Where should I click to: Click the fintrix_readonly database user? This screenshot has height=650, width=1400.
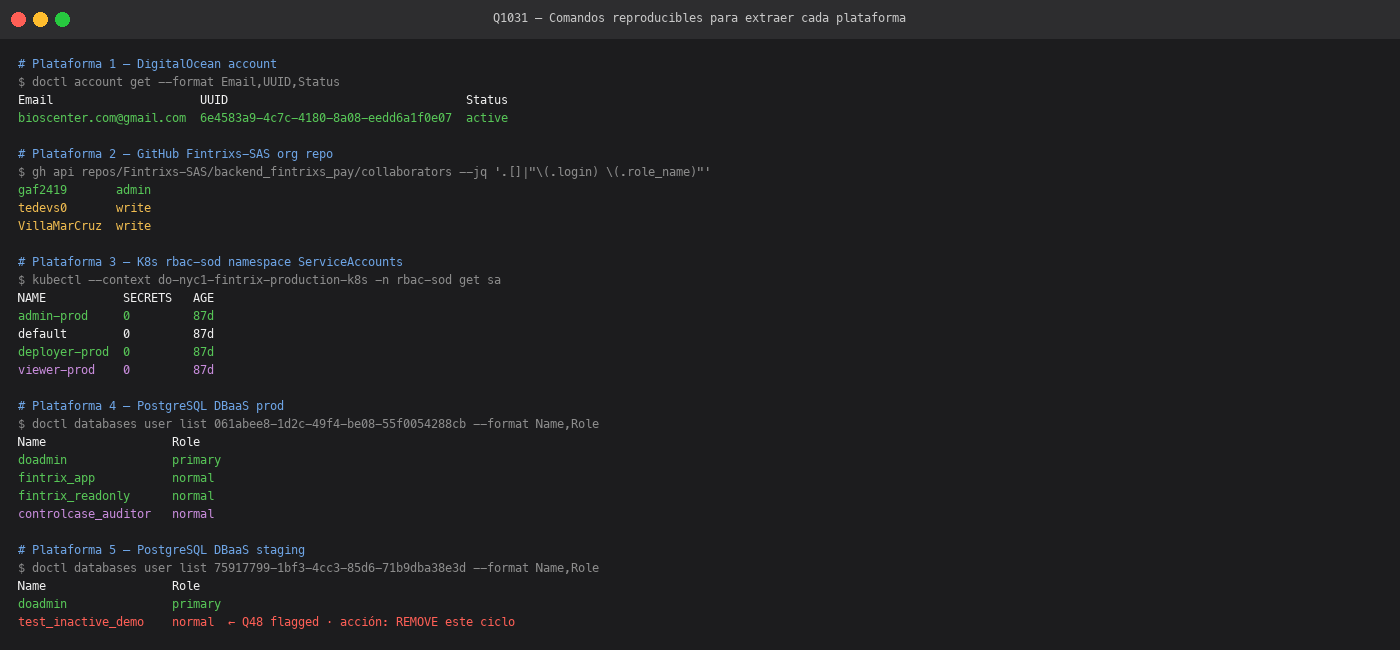pos(74,496)
